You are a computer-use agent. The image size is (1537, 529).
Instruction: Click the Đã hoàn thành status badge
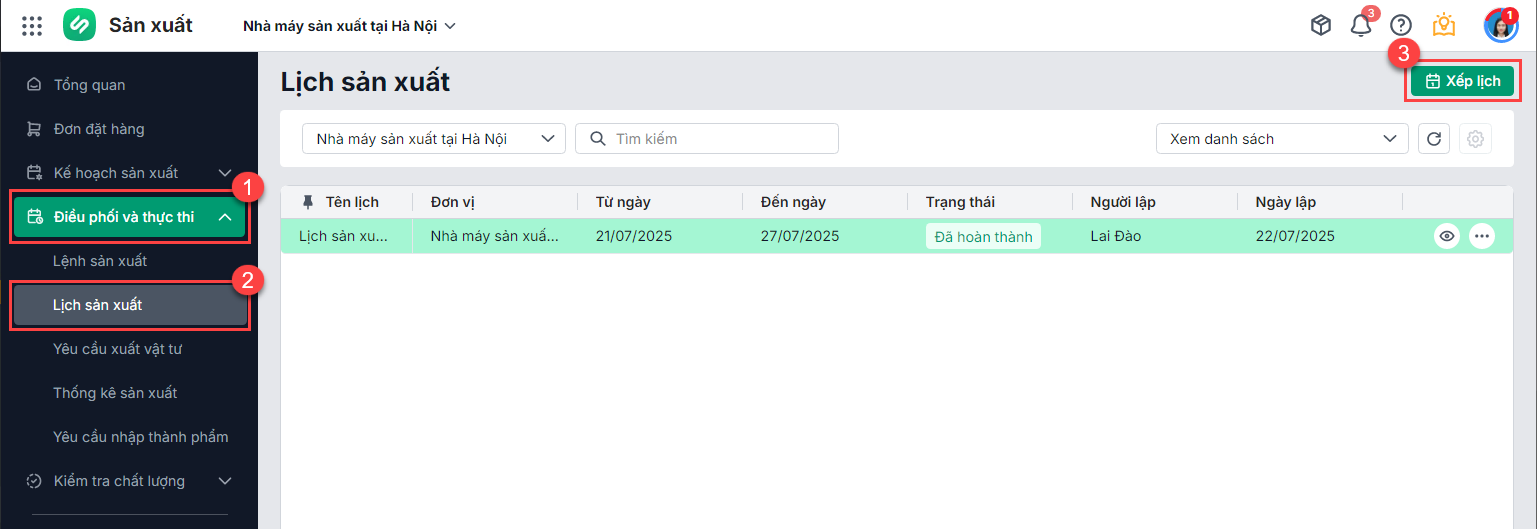(x=983, y=237)
